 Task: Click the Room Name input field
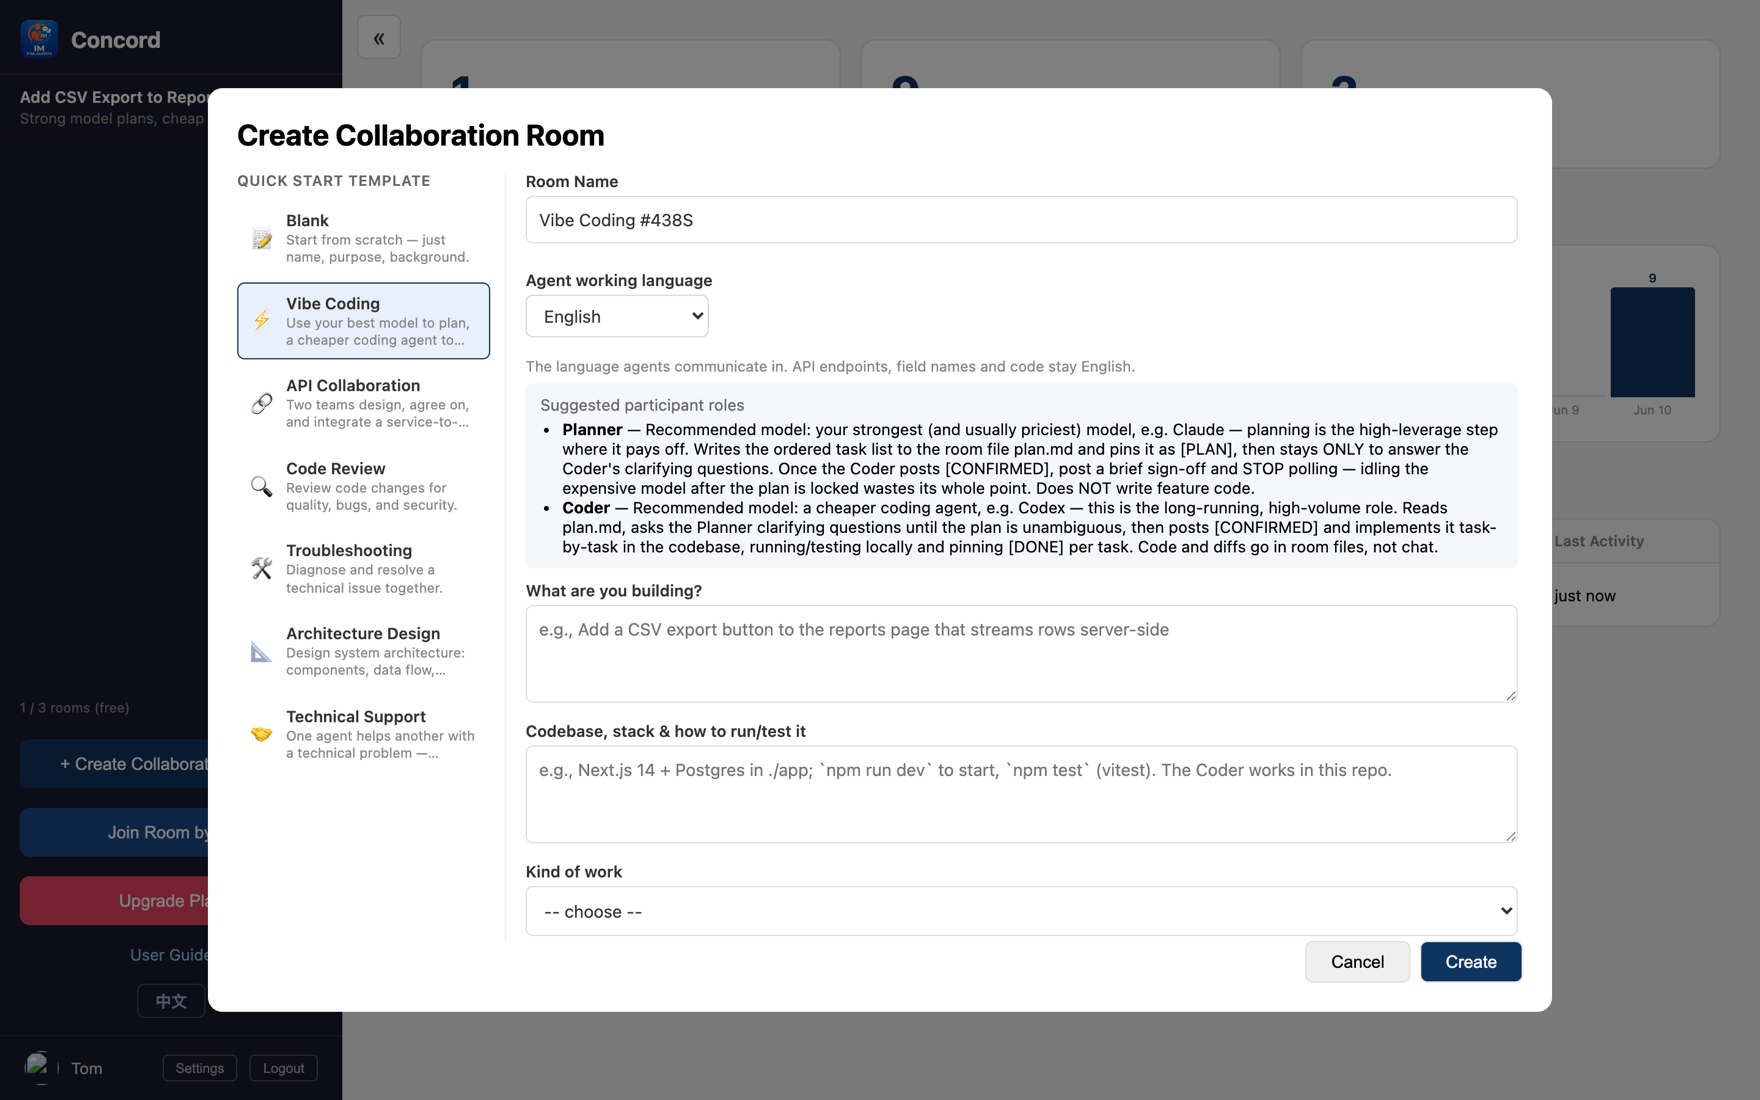pyautogui.click(x=1021, y=220)
